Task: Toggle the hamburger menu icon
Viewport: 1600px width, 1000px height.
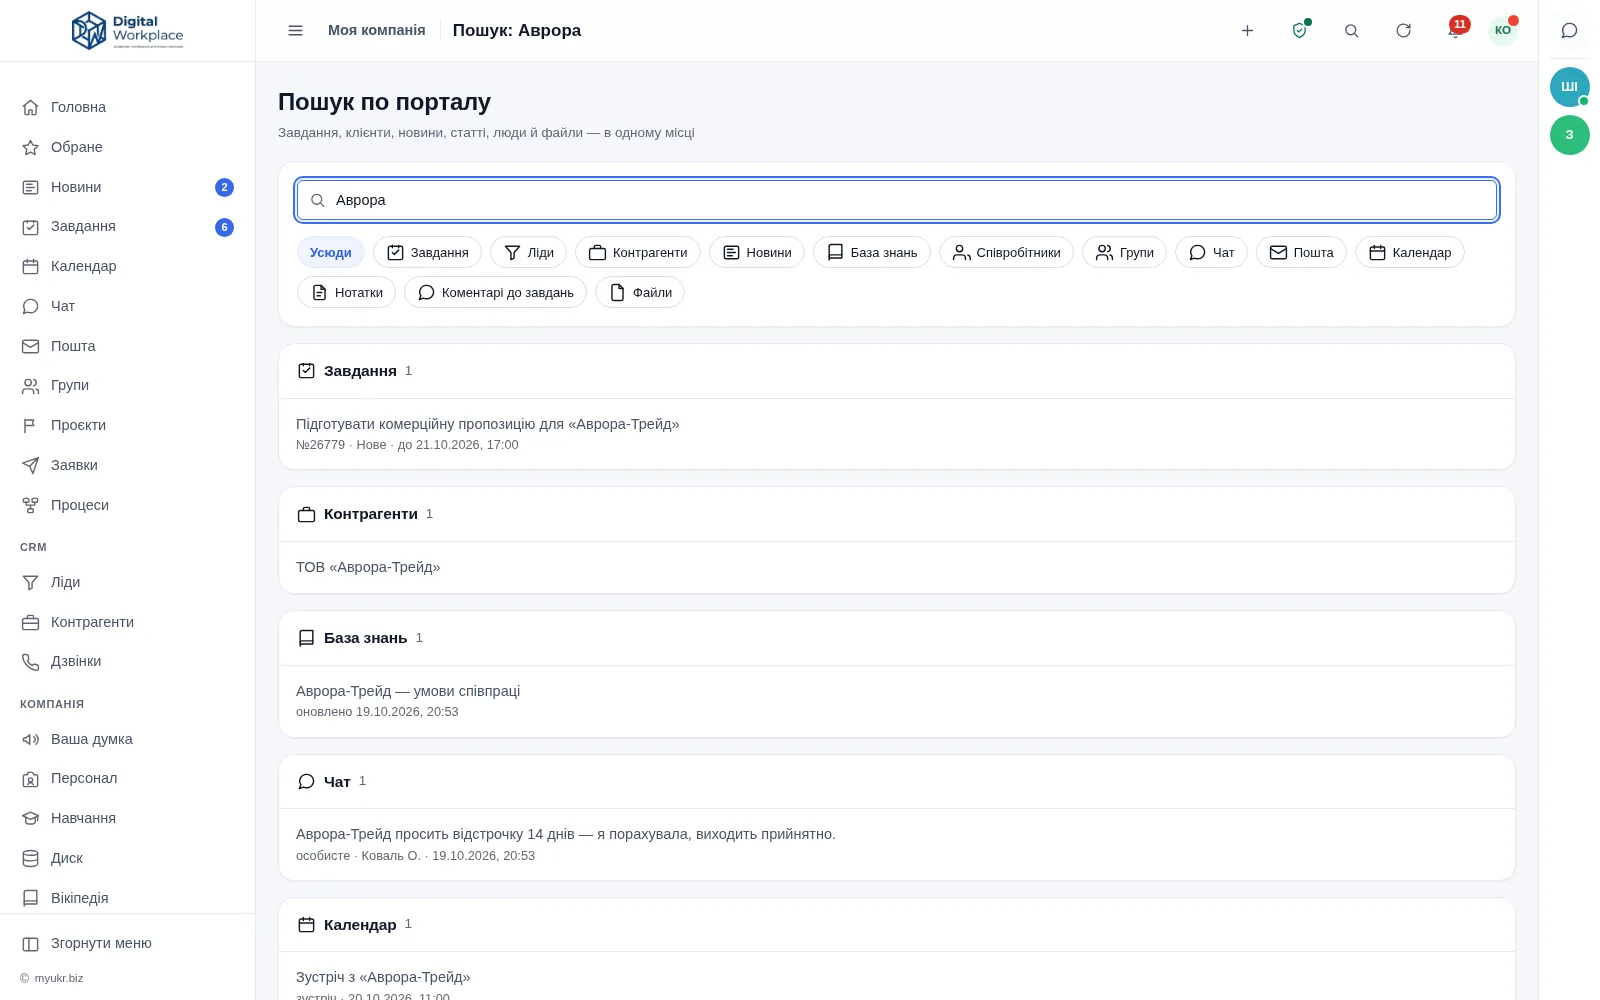Action: [295, 30]
